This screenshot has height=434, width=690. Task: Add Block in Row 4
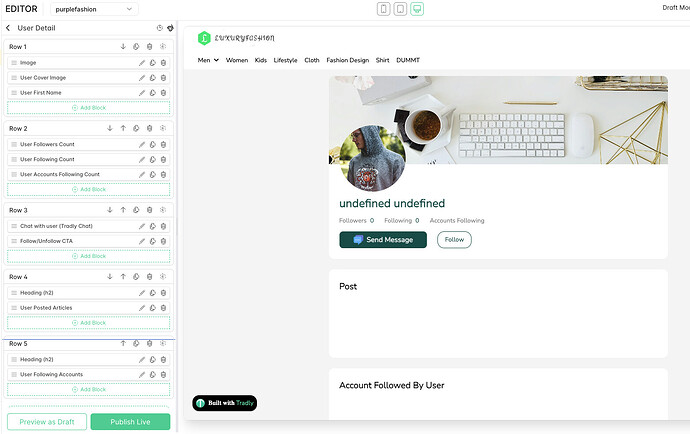pyautogui.click(x=88, y=323)
